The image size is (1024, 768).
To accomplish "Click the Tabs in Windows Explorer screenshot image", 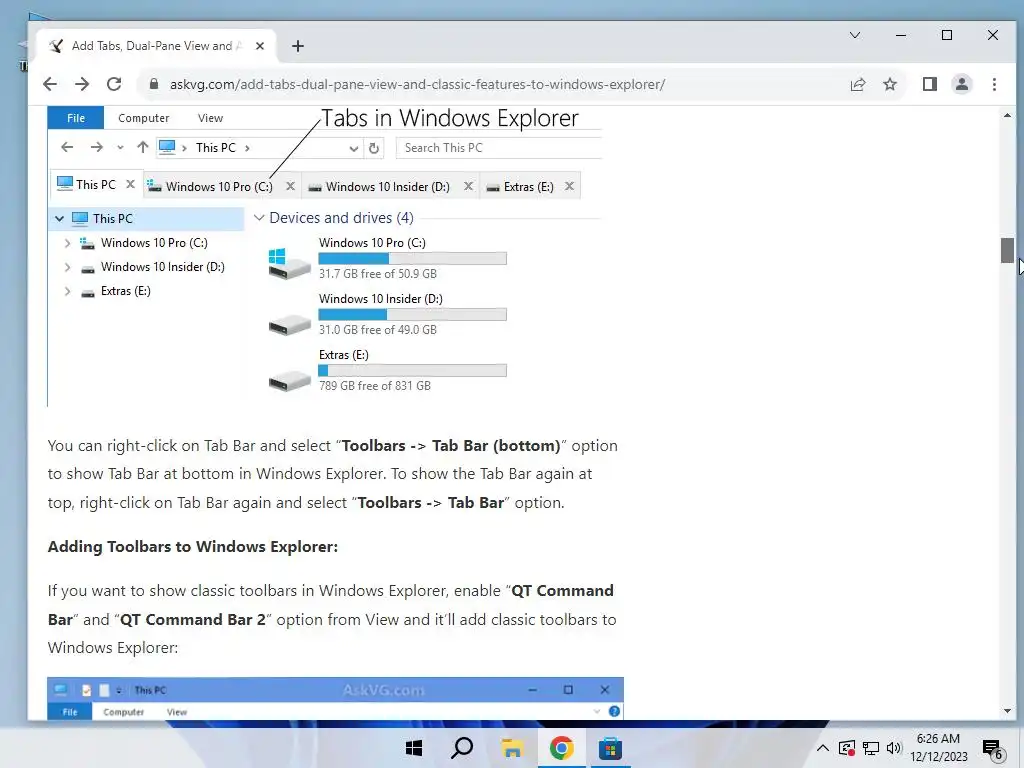I will tap(325, 256).
